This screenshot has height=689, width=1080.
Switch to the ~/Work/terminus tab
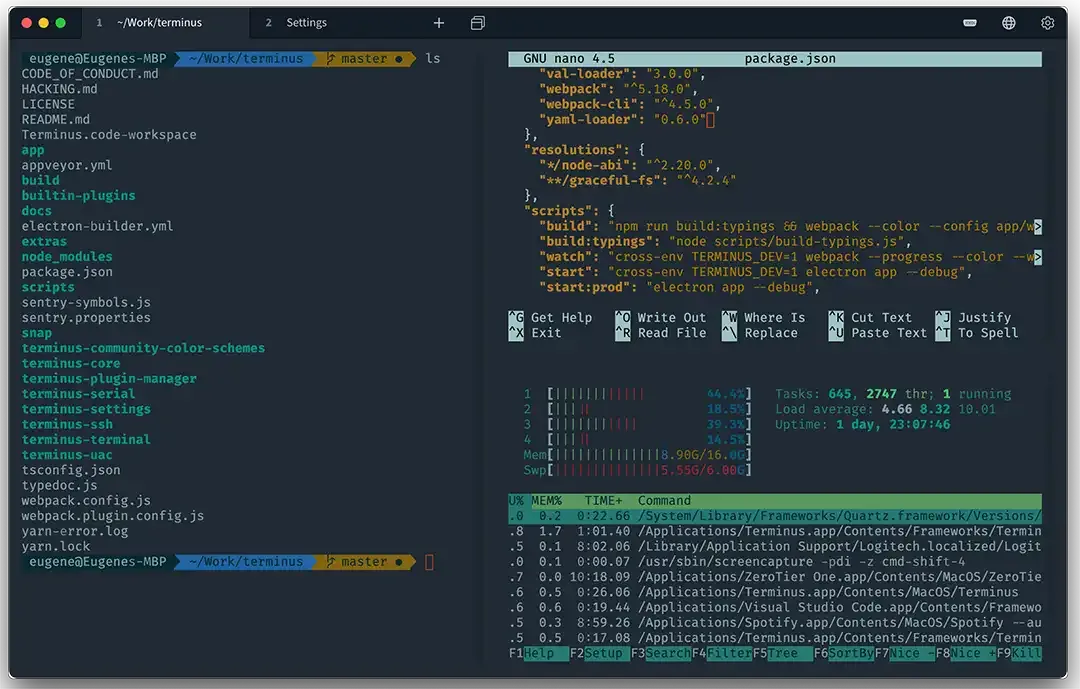coord(165,23)
